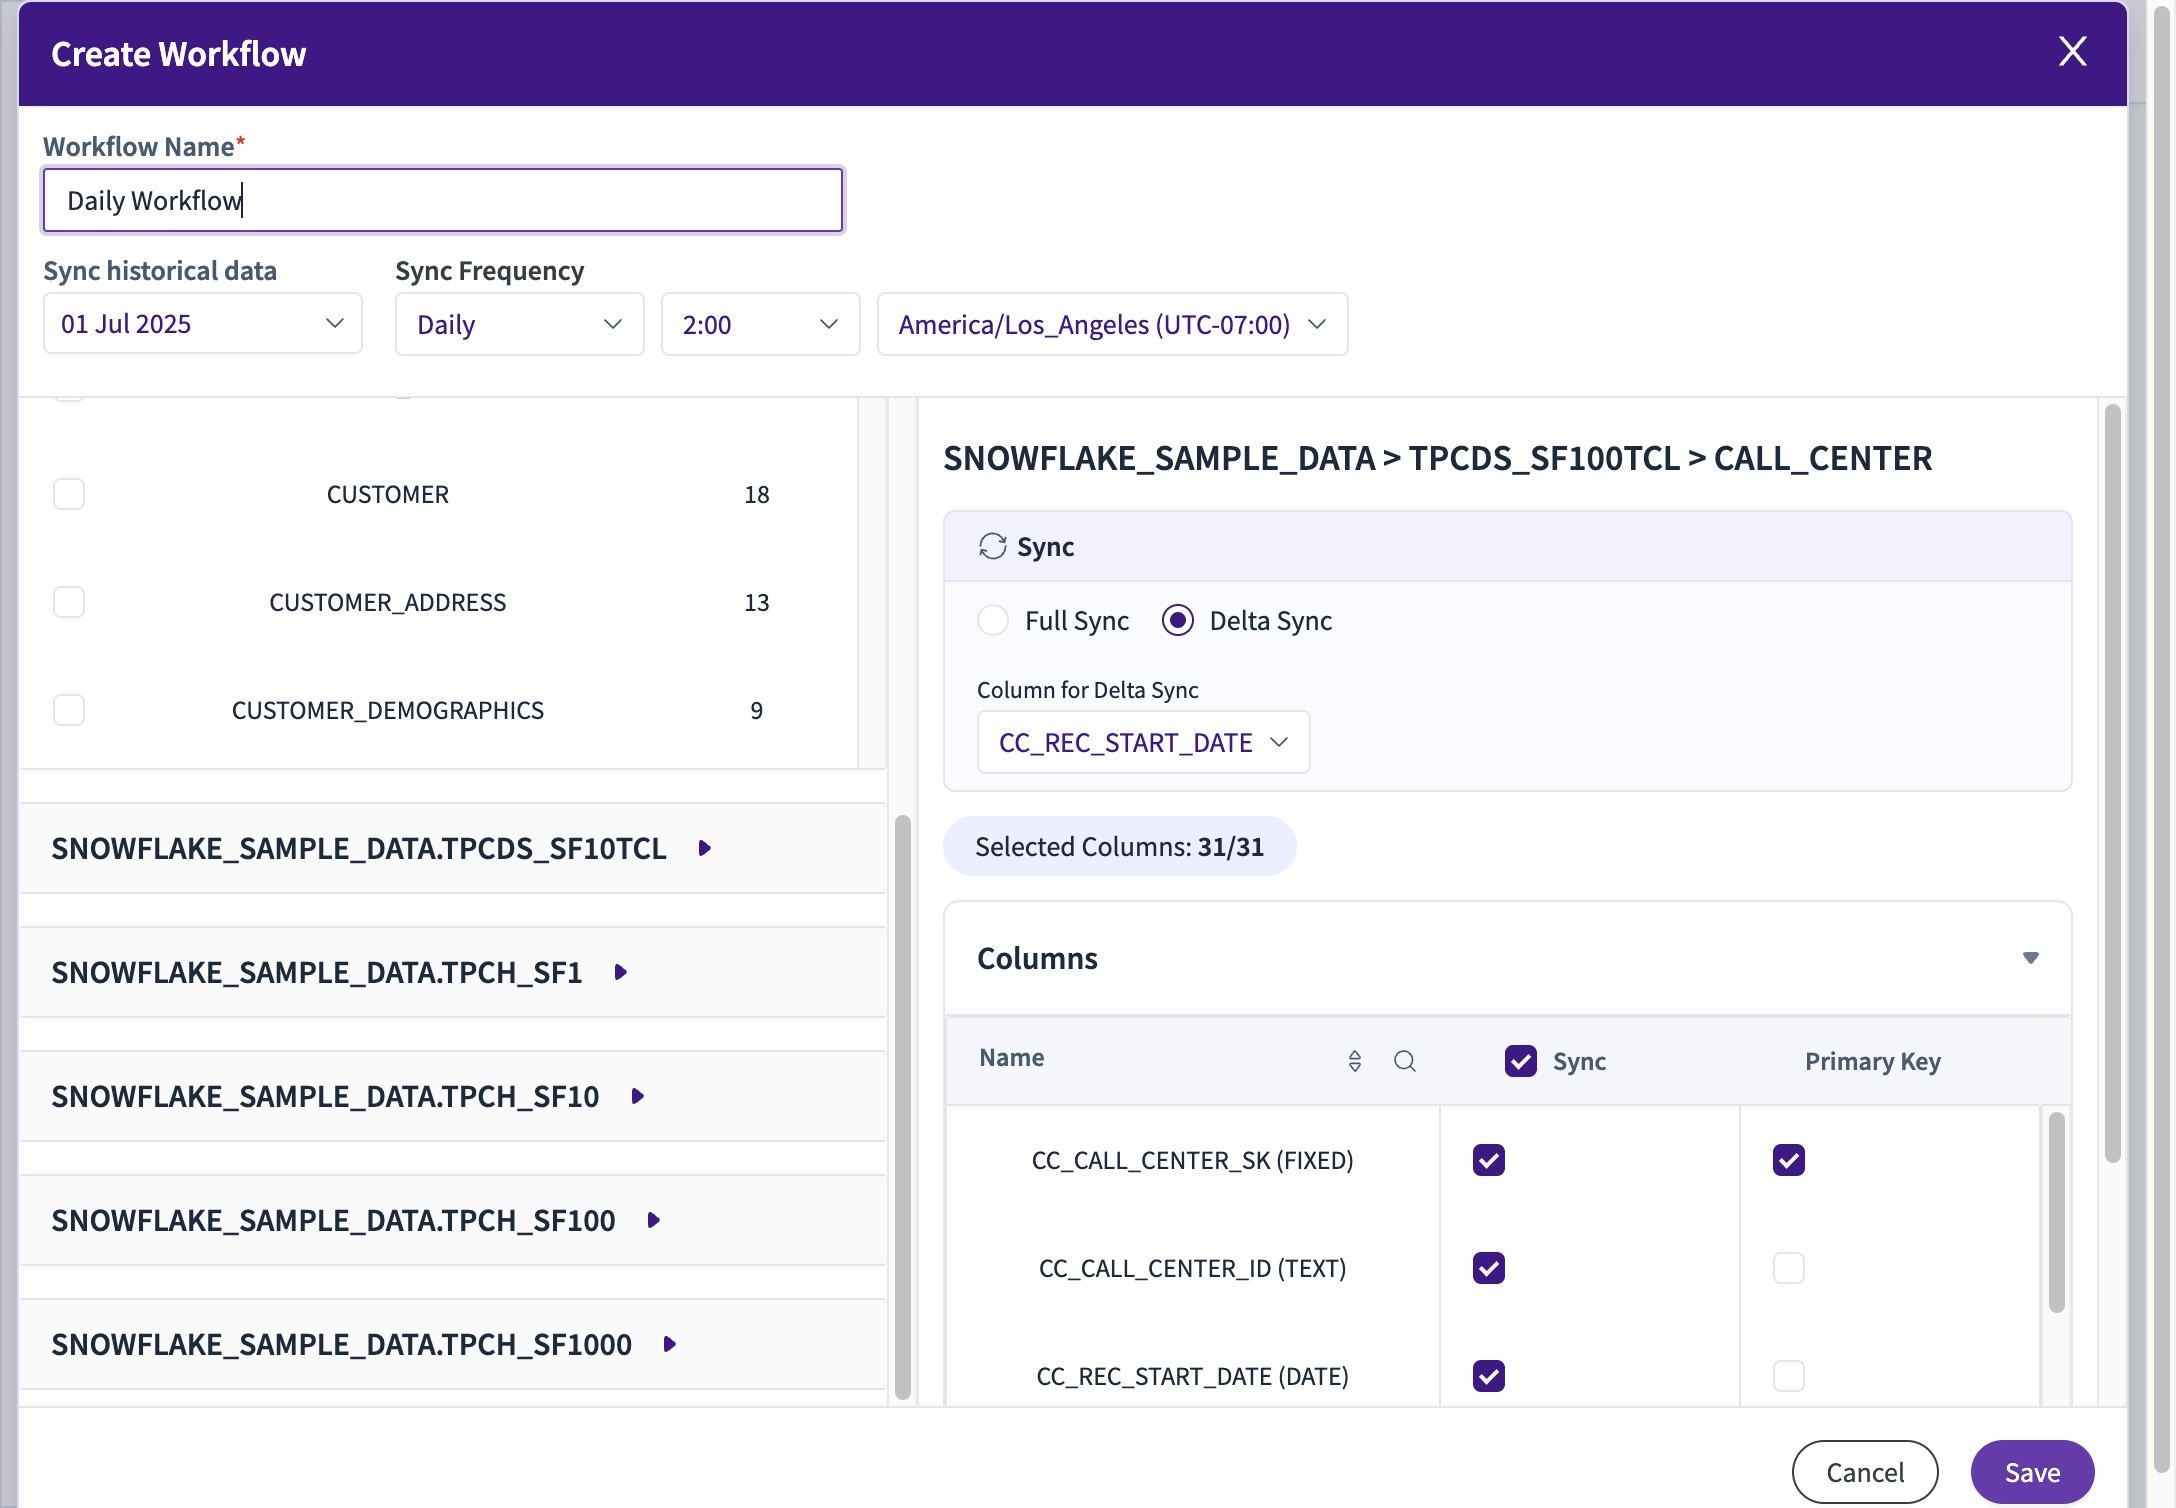Click the Workflow Name input field

[442, 201]
